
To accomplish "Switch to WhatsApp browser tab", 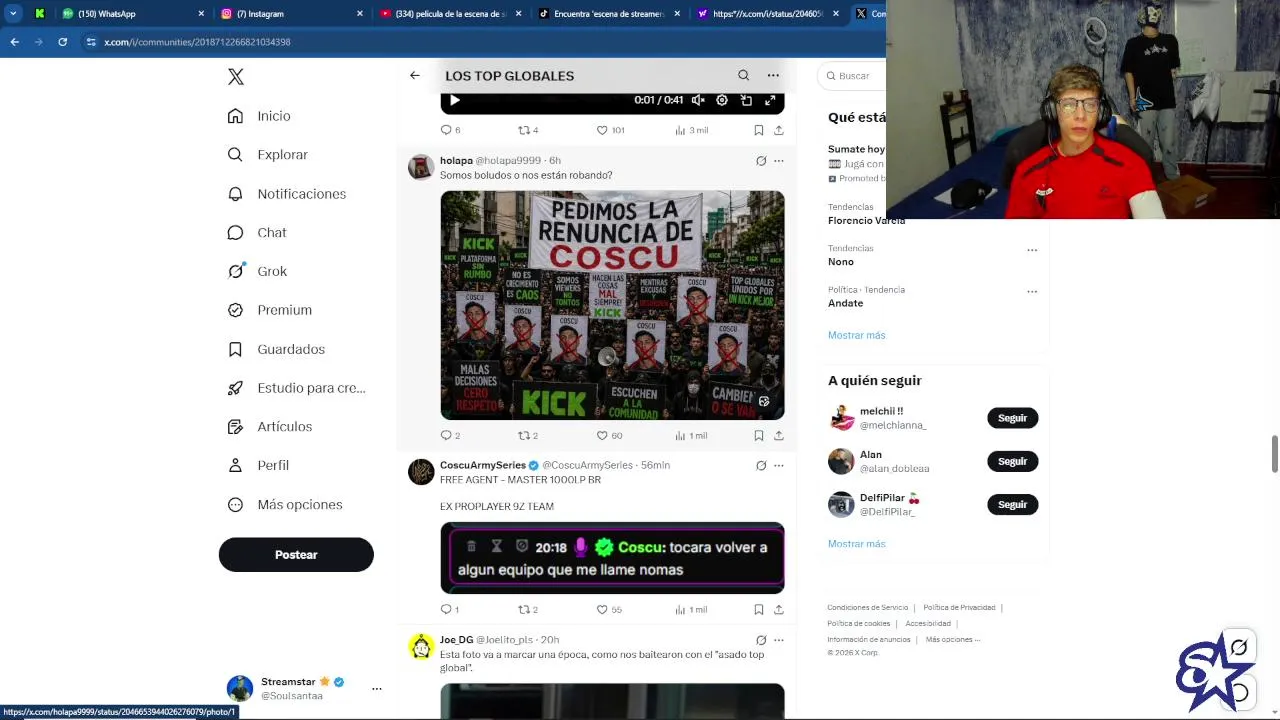I will (132, 14).
